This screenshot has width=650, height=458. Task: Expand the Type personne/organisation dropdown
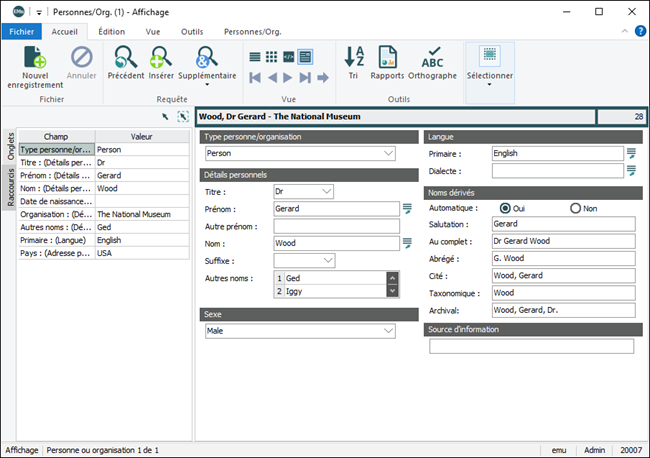[x=388, y=154]
